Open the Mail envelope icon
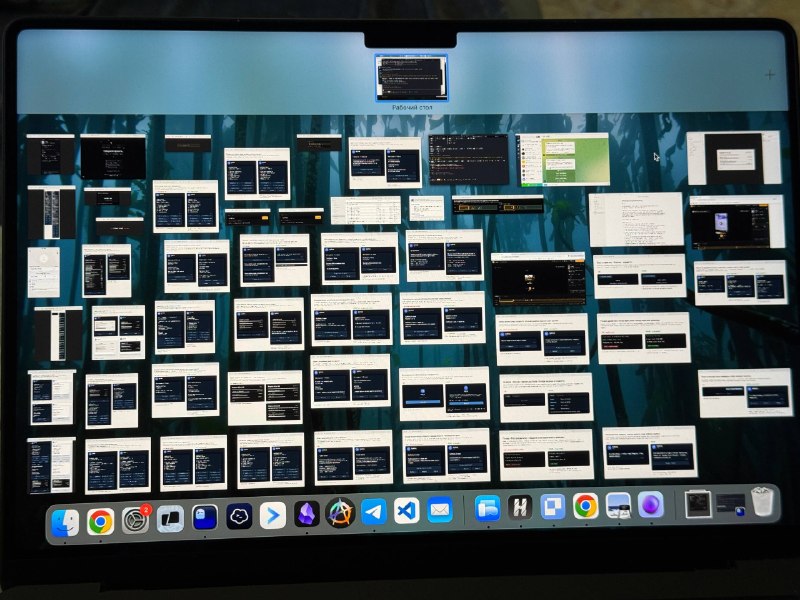 (x=439, y=510)
